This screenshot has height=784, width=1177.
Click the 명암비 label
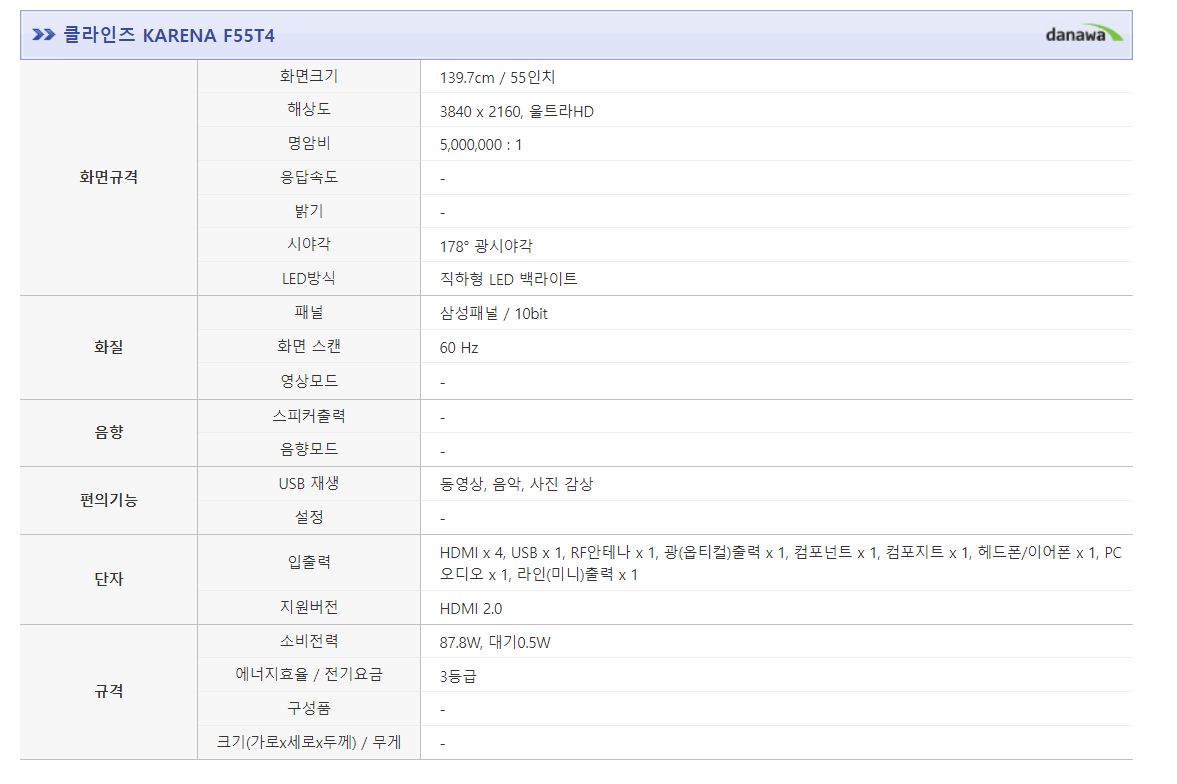click(x=309, y=143)
